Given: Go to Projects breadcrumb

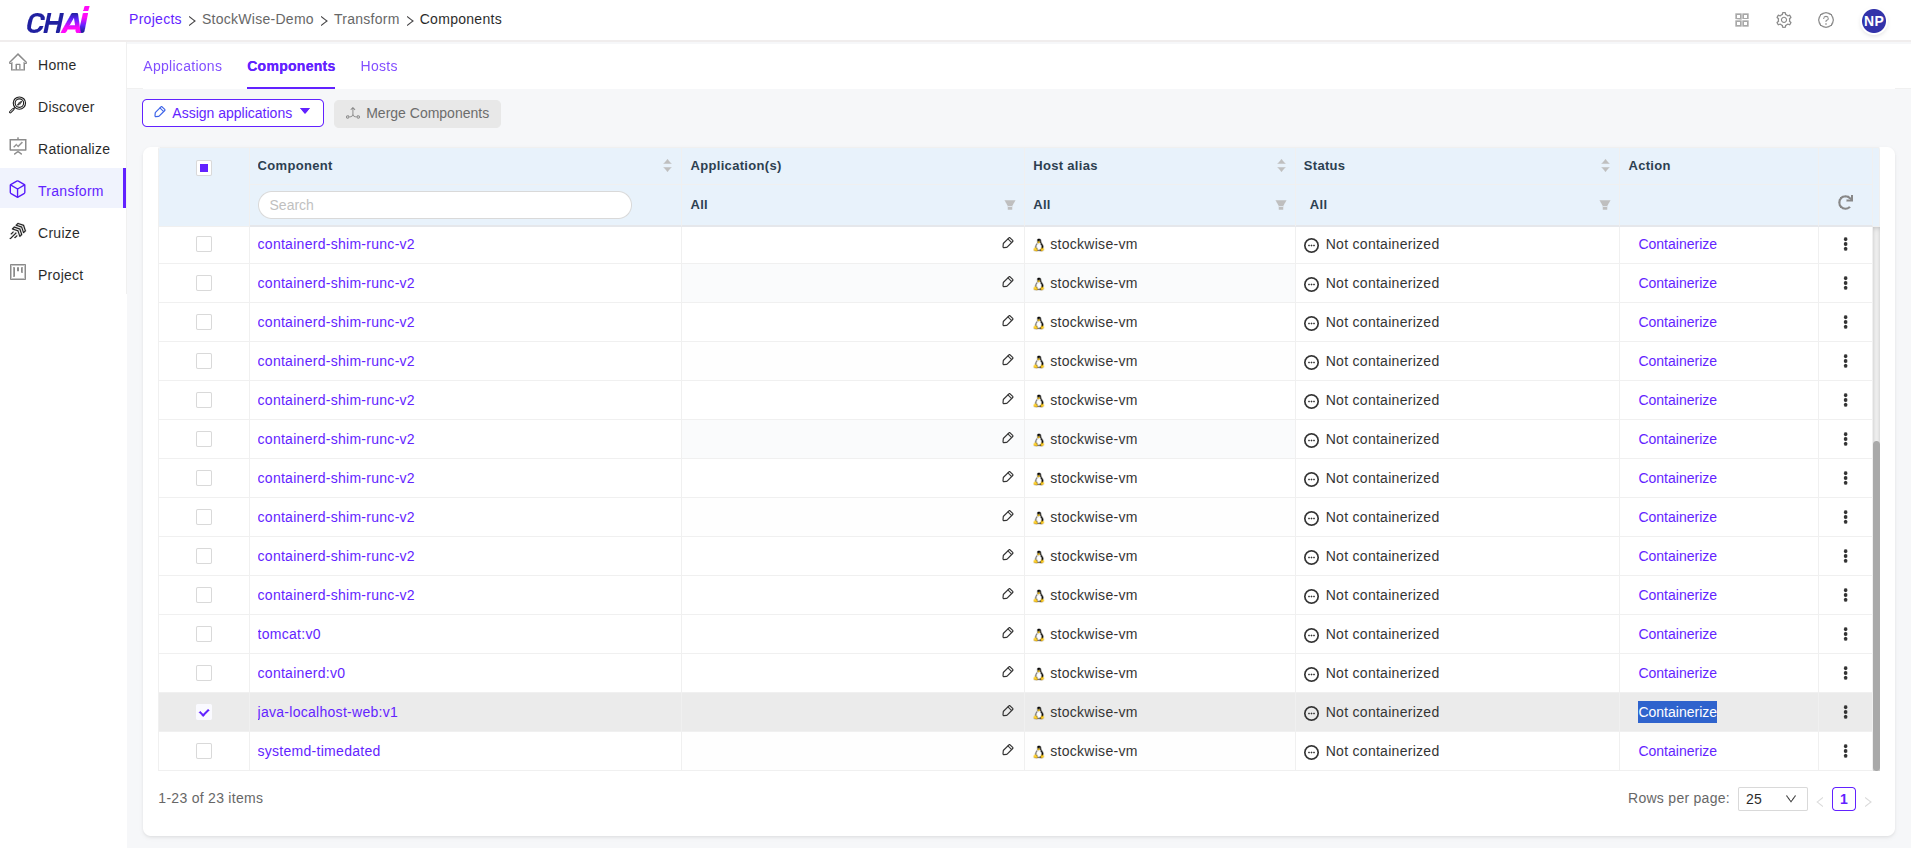Looking at the screenshot, I should point(155,19).
